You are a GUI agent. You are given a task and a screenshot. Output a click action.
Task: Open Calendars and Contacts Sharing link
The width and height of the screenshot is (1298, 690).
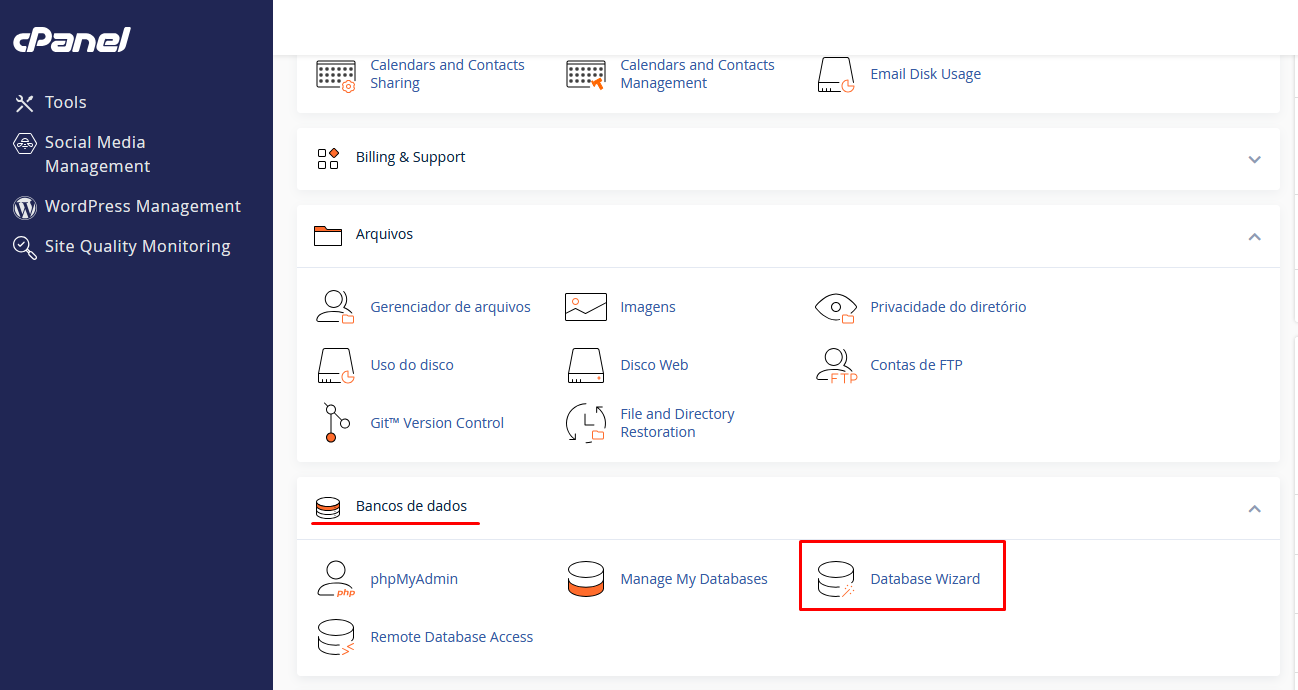click(447, 74)
